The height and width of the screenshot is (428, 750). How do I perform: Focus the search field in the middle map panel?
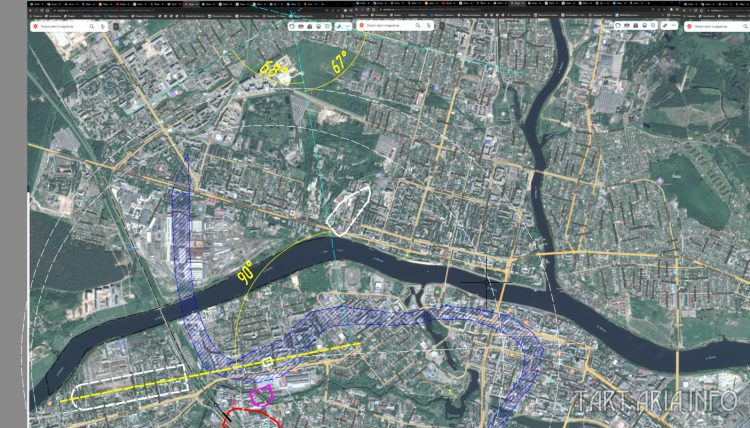(x=395, y=25)
